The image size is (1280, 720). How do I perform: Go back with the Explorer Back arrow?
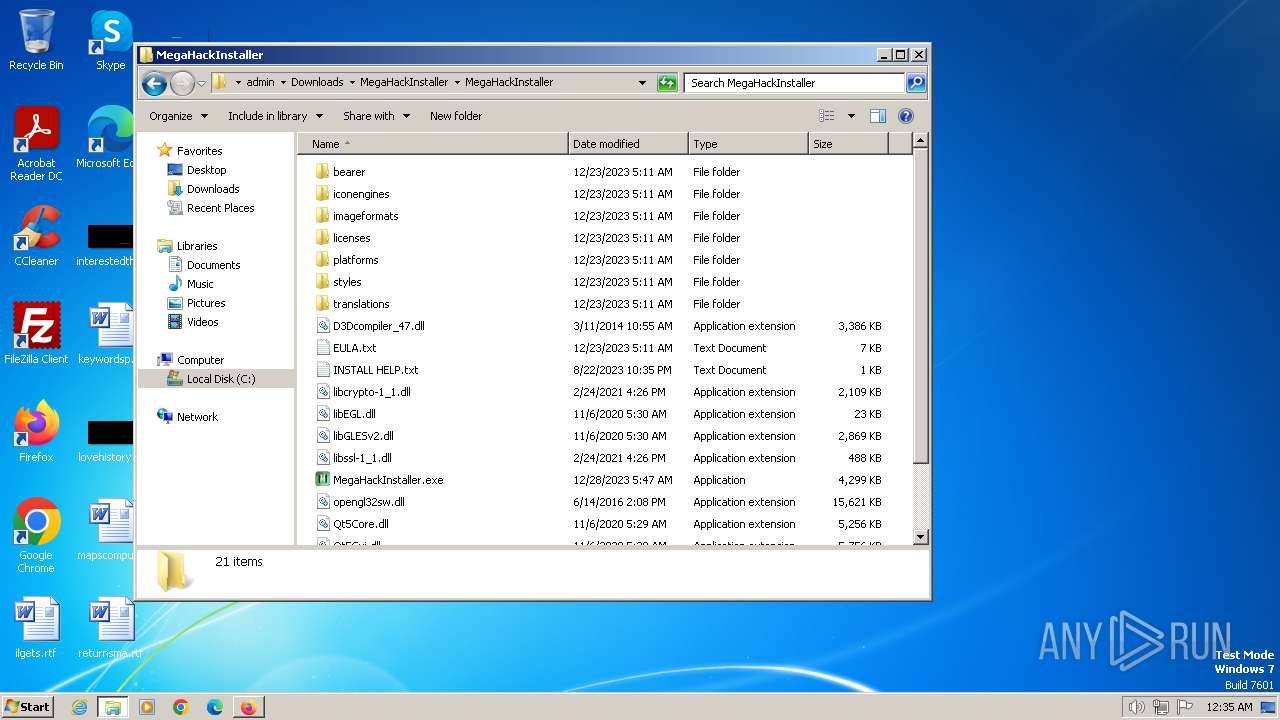pyautogui.click(x=154, y=83)
